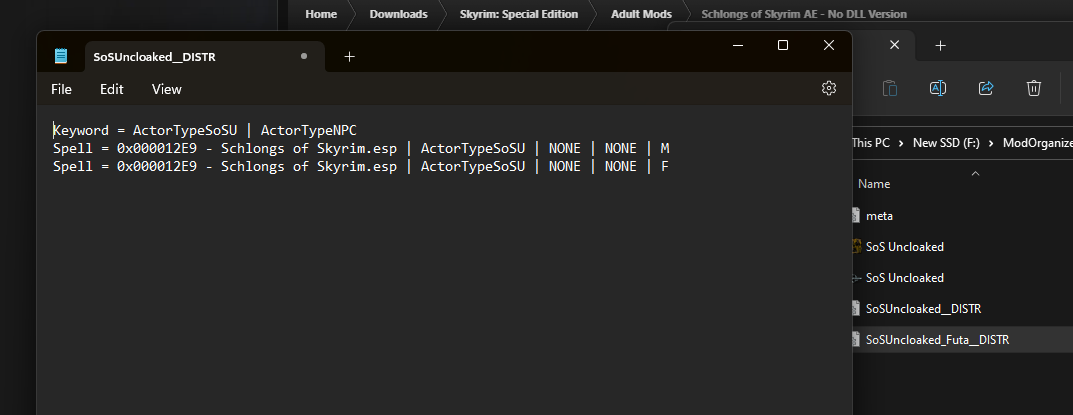Click the Downloads breadcrumb

[x=398, y=14]
